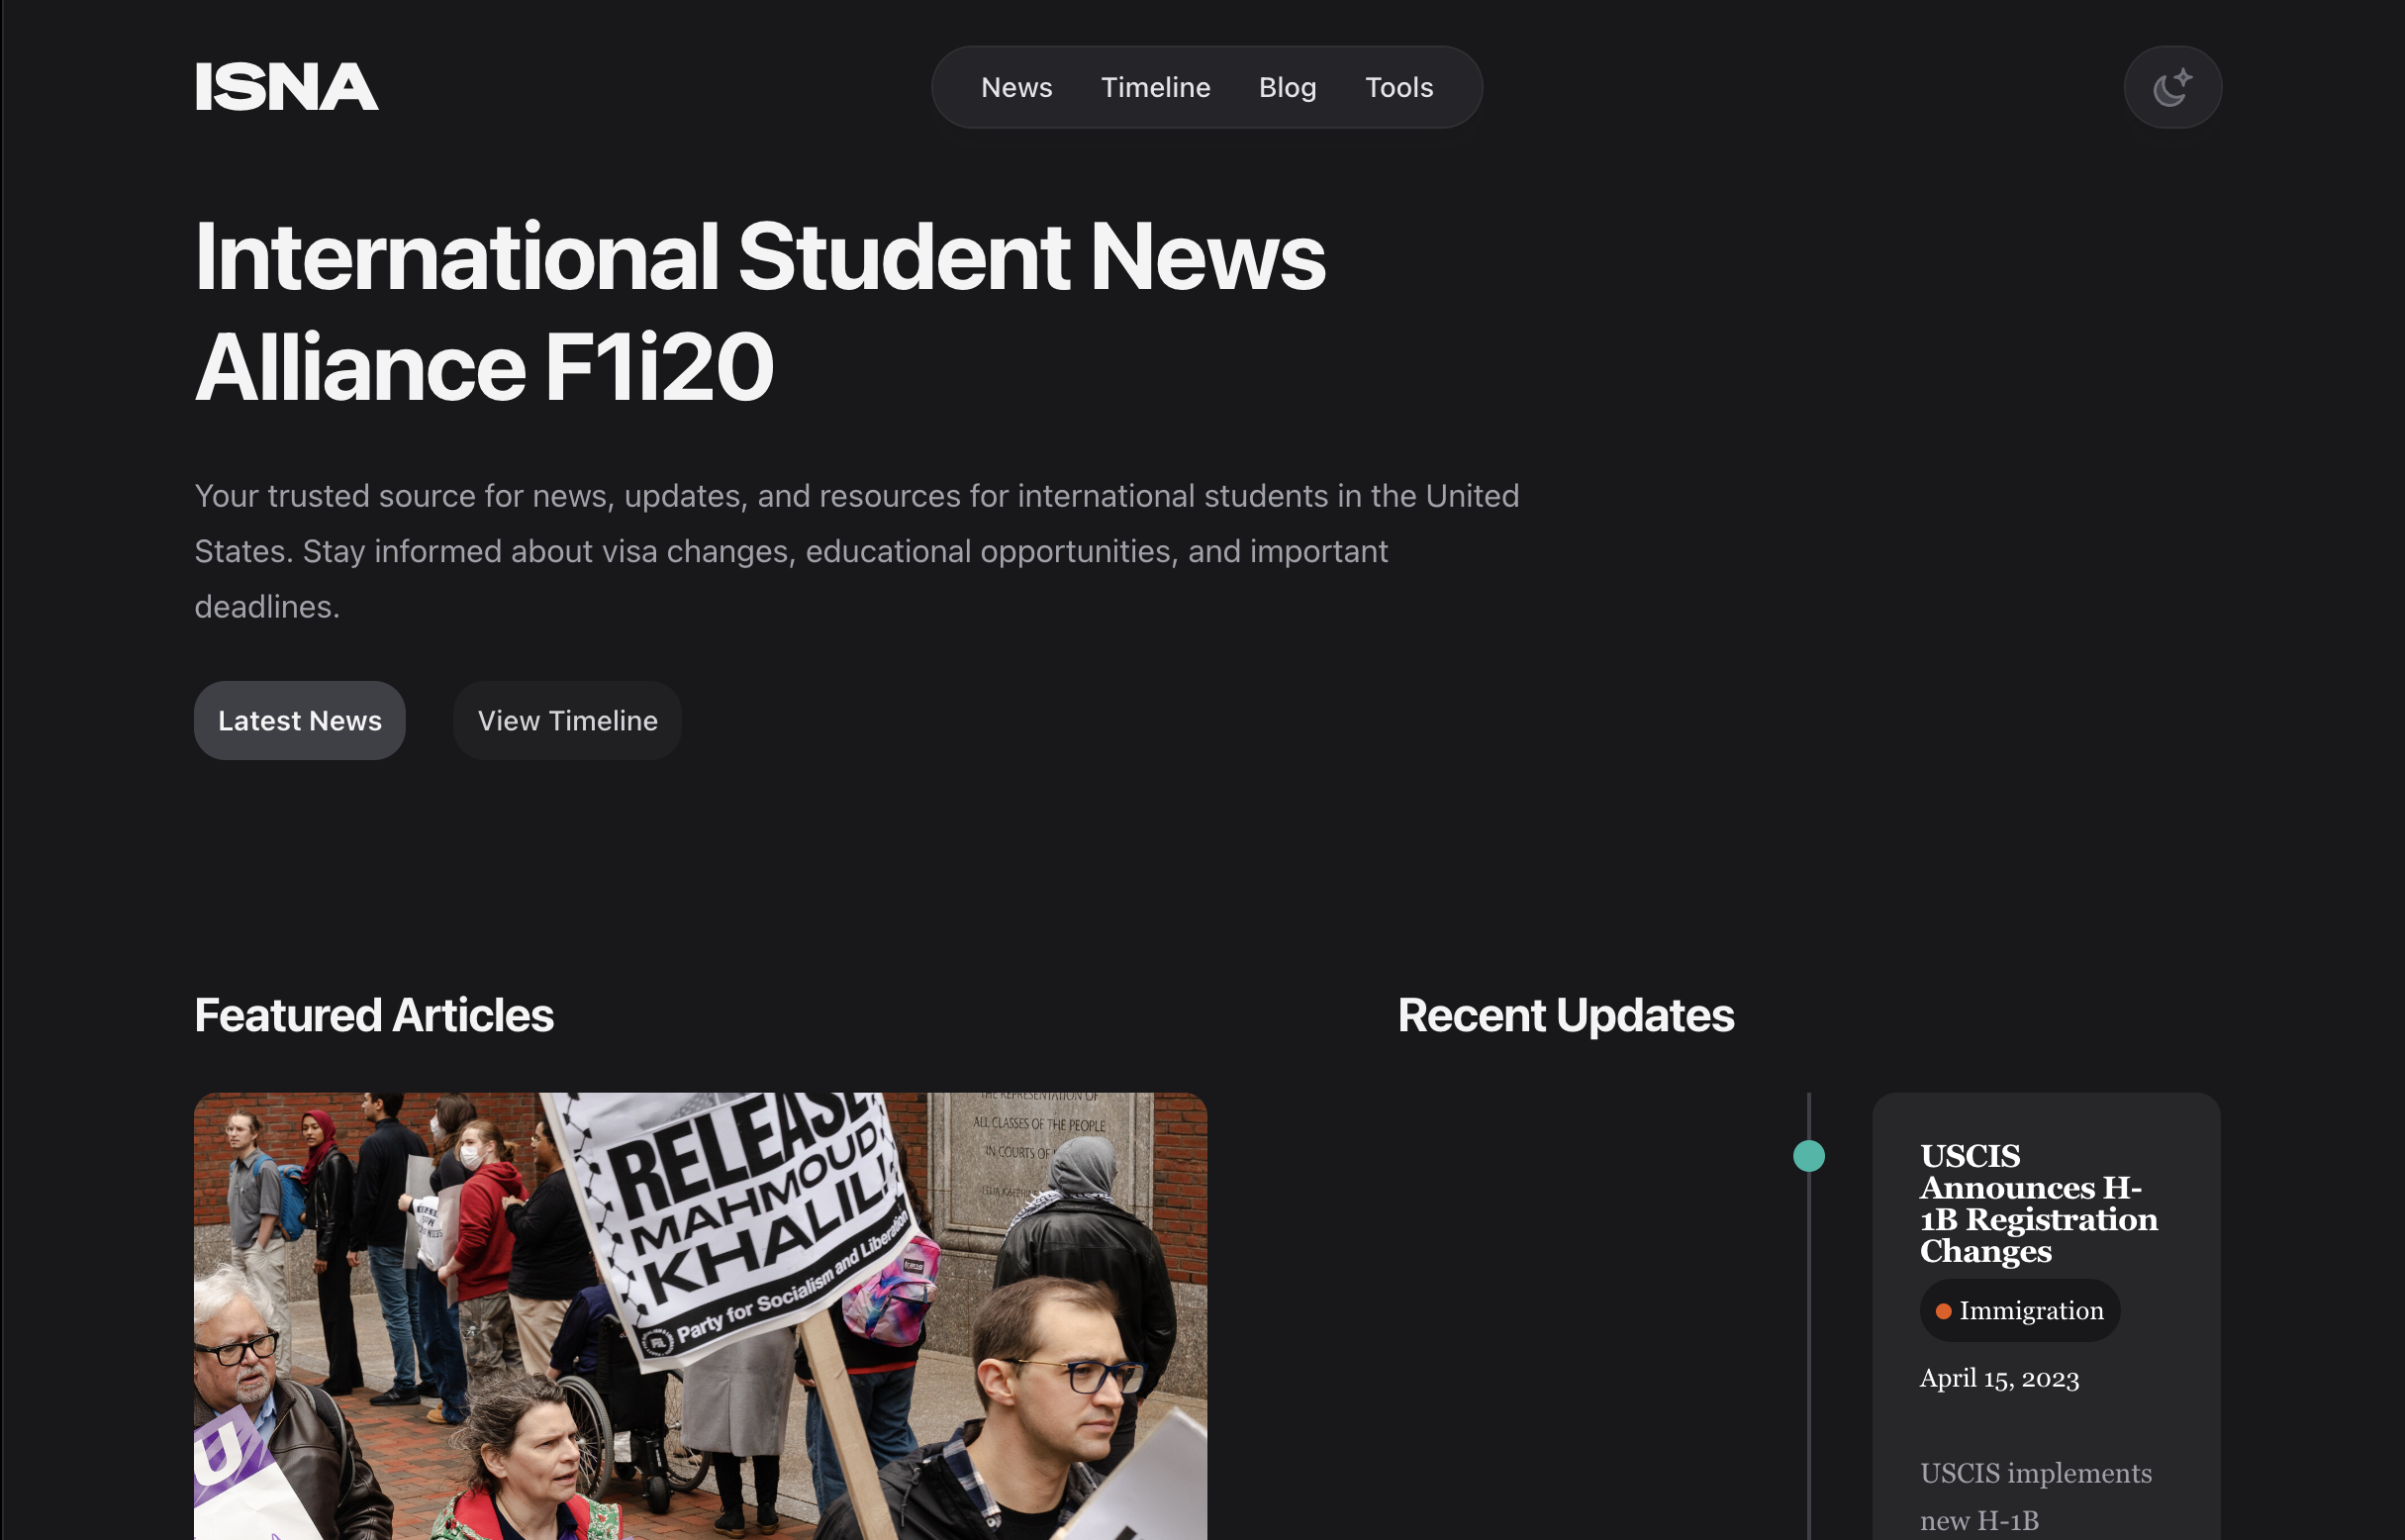This screenshot has width=2405, height=1540.
Task: Toggle dark mode with moon icon
Action: point(2172,87)
